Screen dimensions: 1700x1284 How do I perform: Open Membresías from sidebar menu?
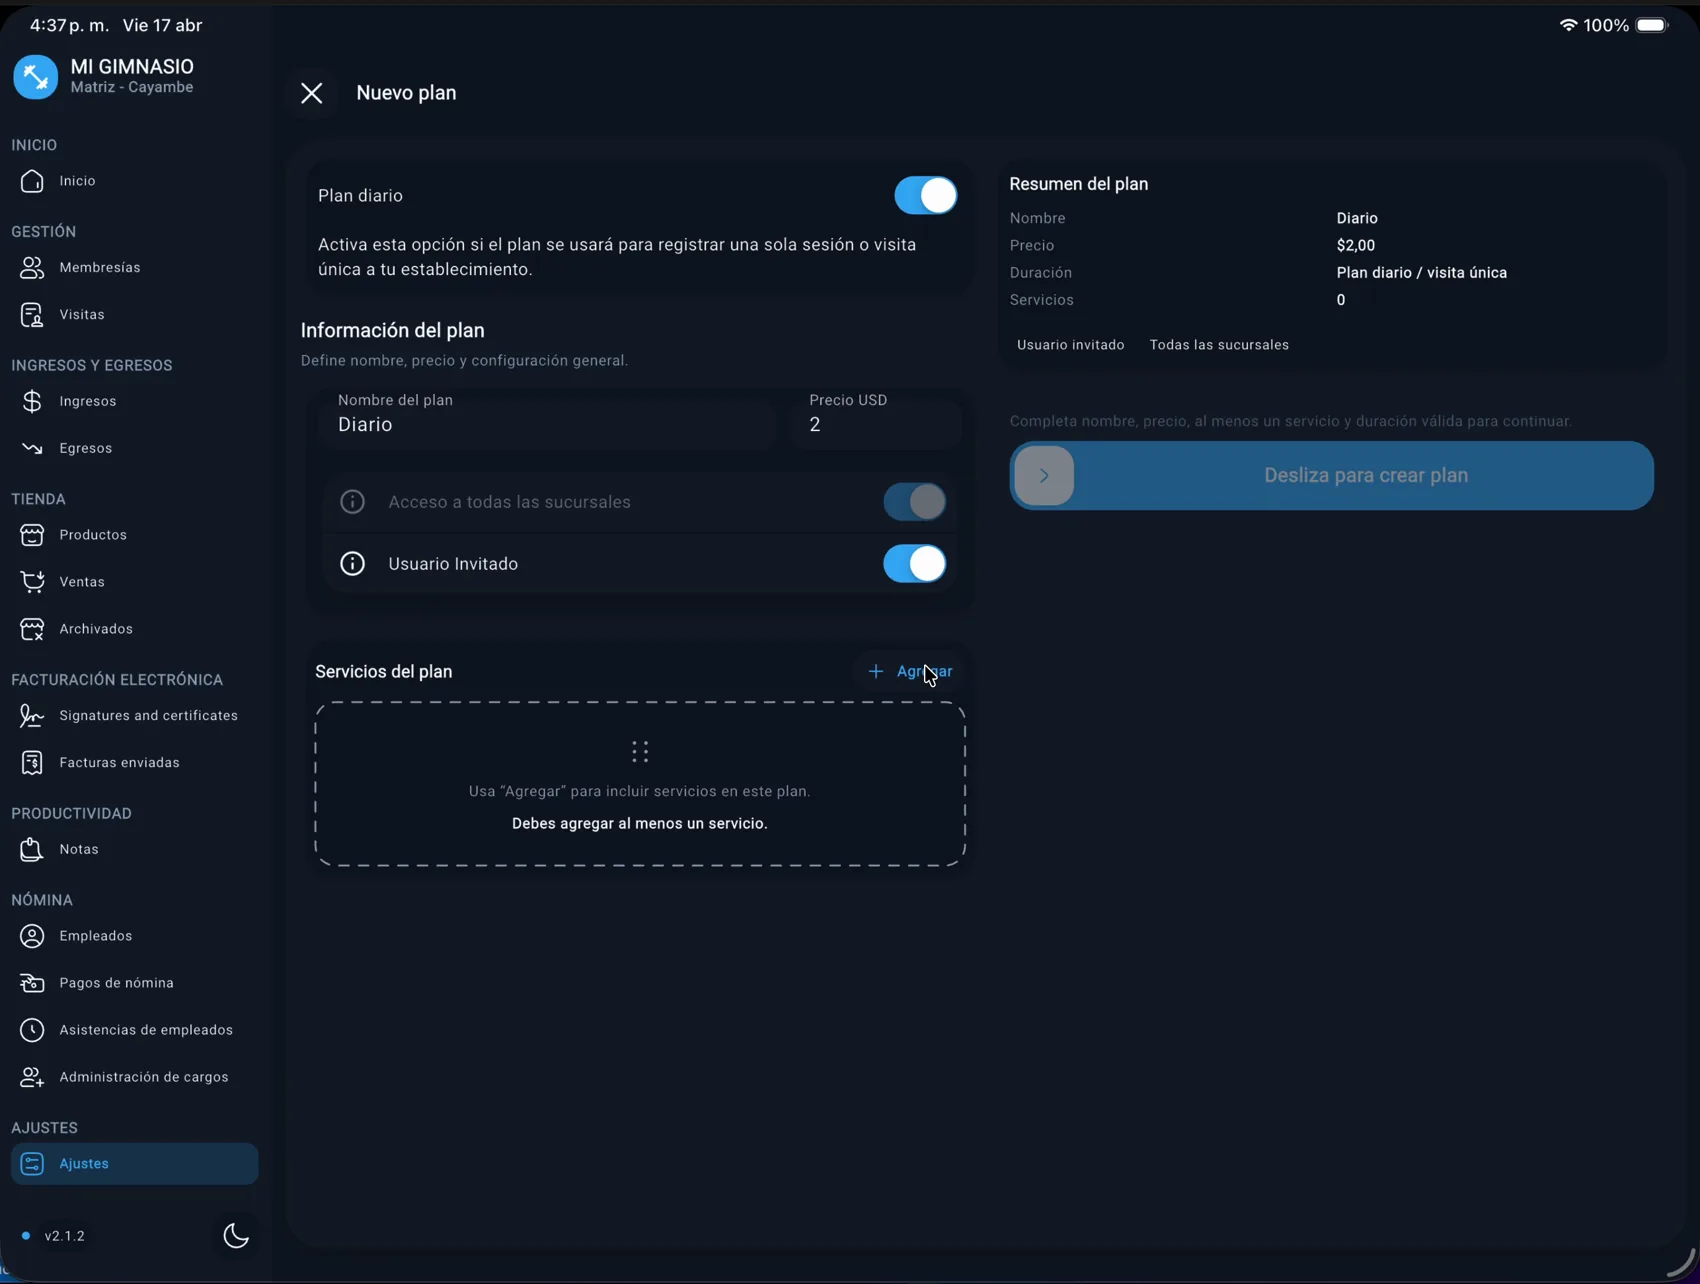click(x=99, y=268)
